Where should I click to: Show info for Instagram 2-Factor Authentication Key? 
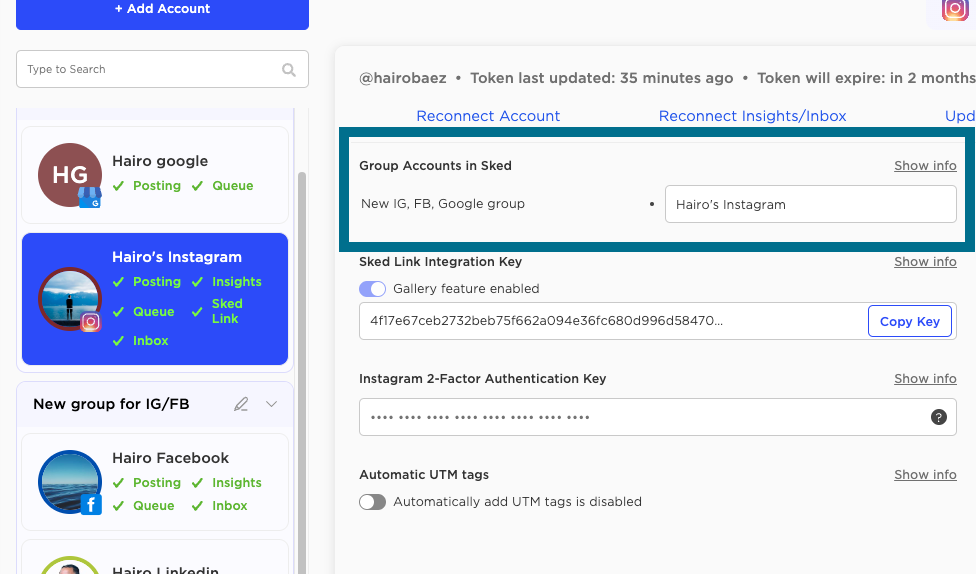tap(925, 379)
